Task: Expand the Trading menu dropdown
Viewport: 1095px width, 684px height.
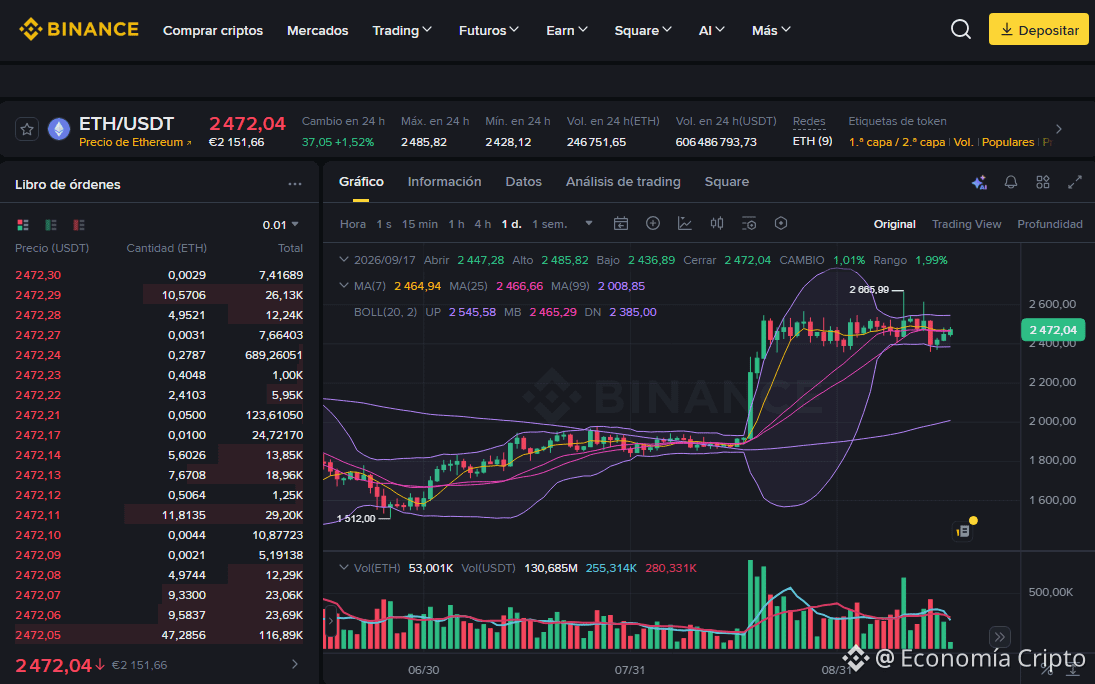Action: point(402,30)
